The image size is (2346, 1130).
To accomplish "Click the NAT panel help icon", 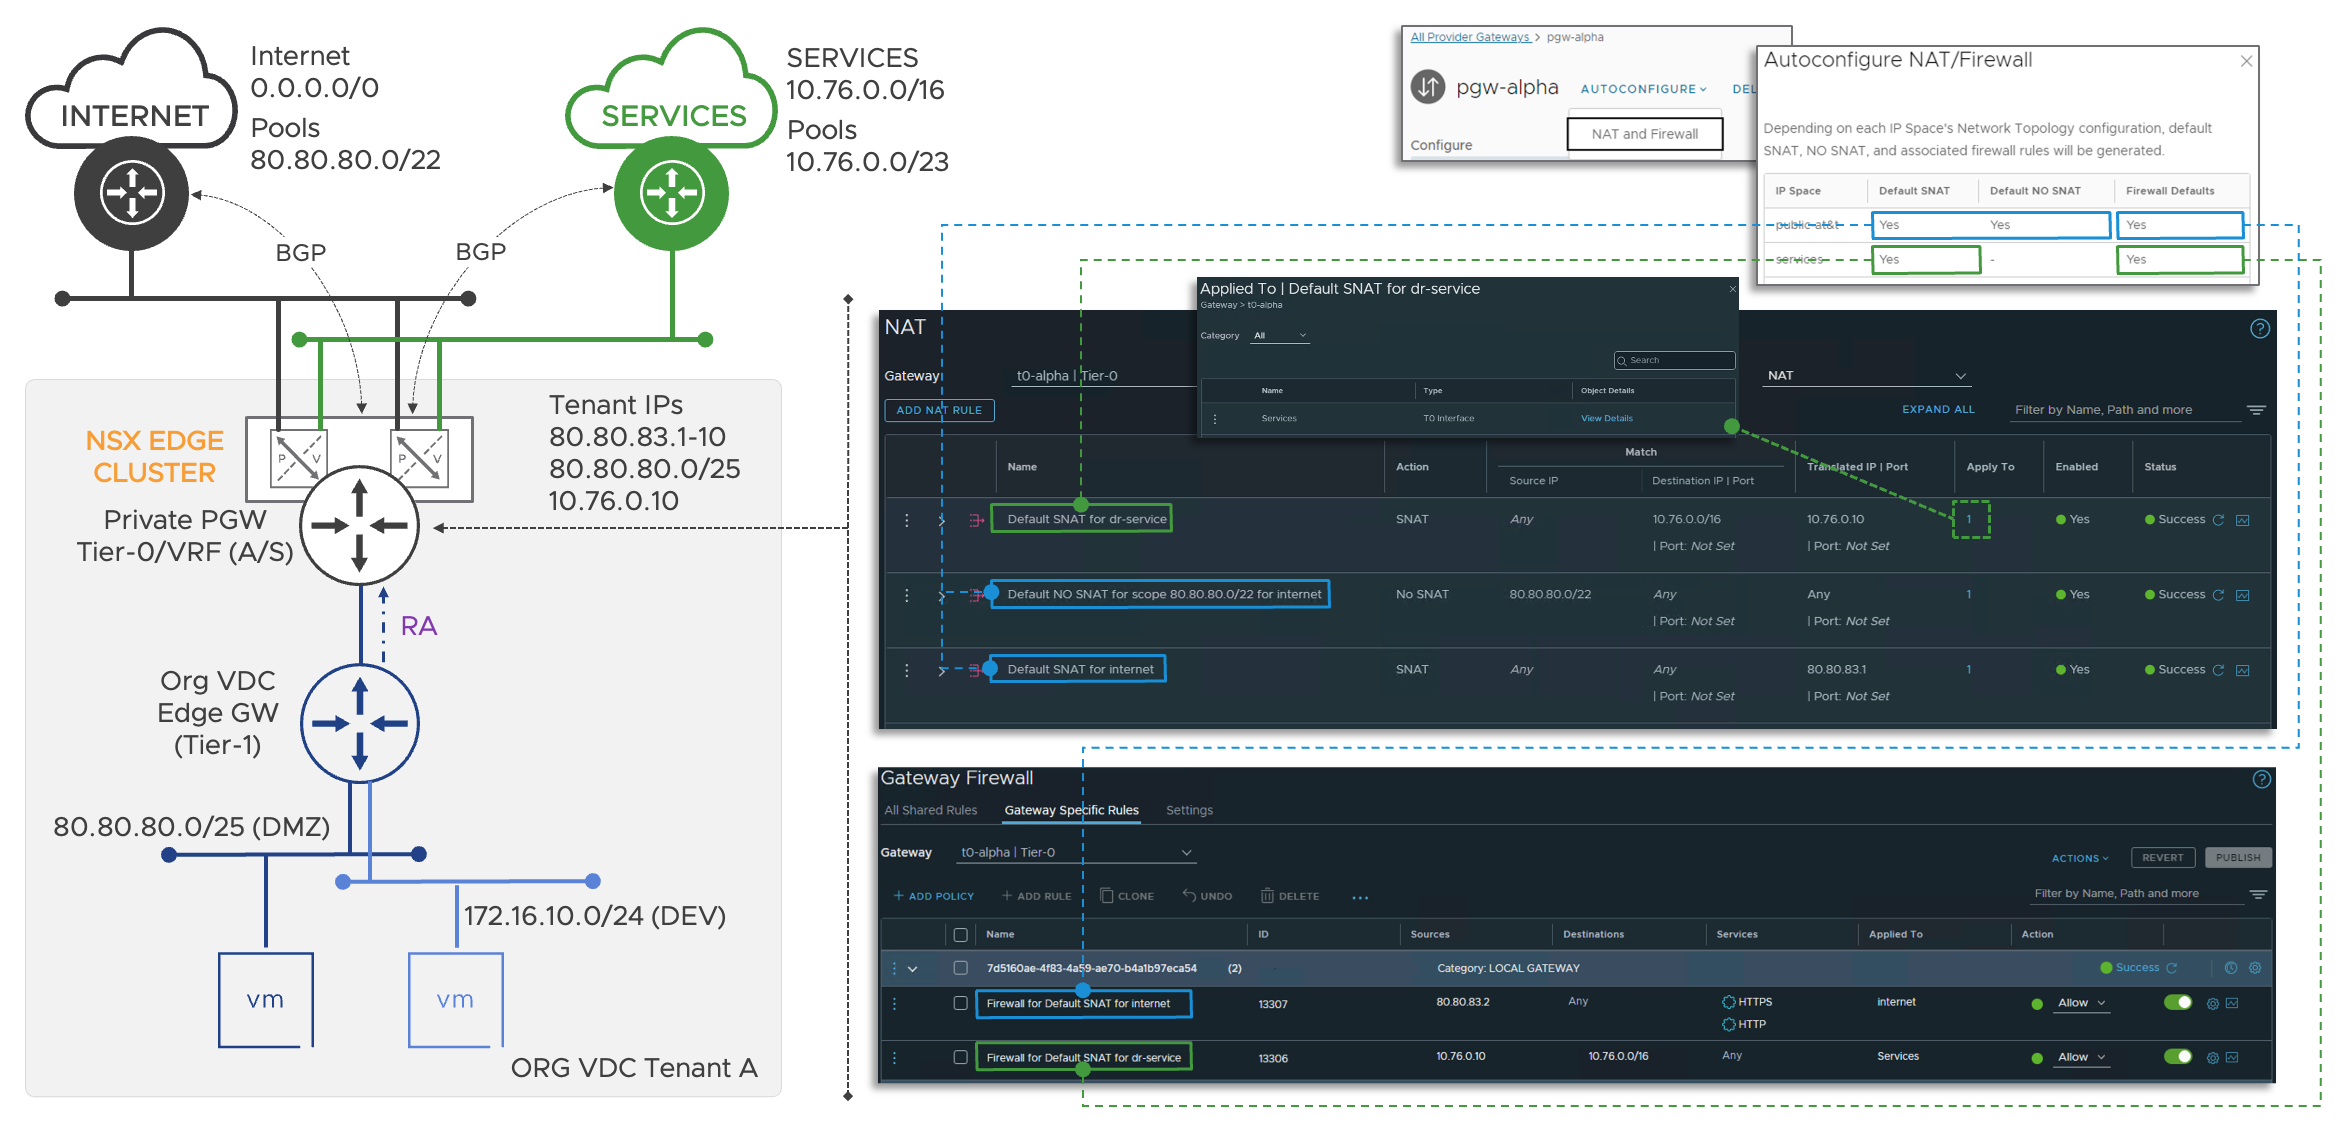I will (x=2260, y=329).
